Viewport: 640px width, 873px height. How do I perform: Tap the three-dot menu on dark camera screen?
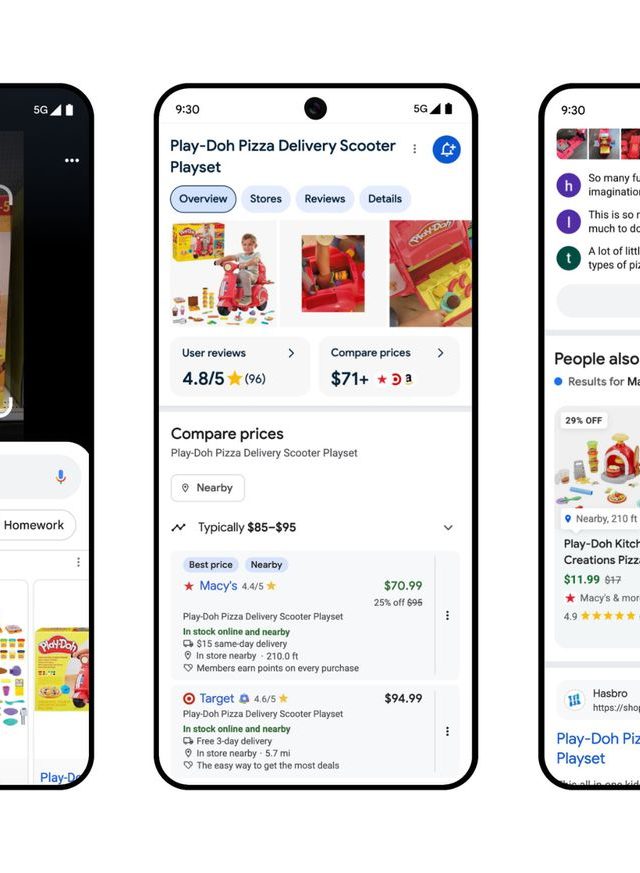[72, 160]
